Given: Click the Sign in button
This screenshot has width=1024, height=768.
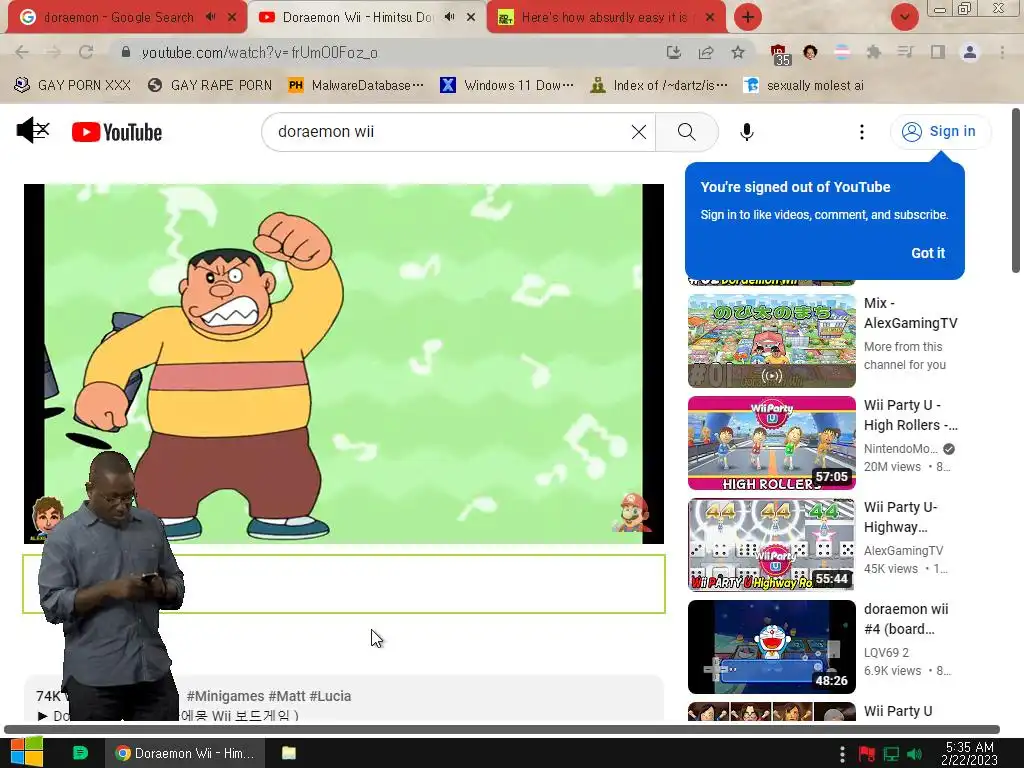Looking at the screenshot, I should pyautogui.click(x=940, y=131).
